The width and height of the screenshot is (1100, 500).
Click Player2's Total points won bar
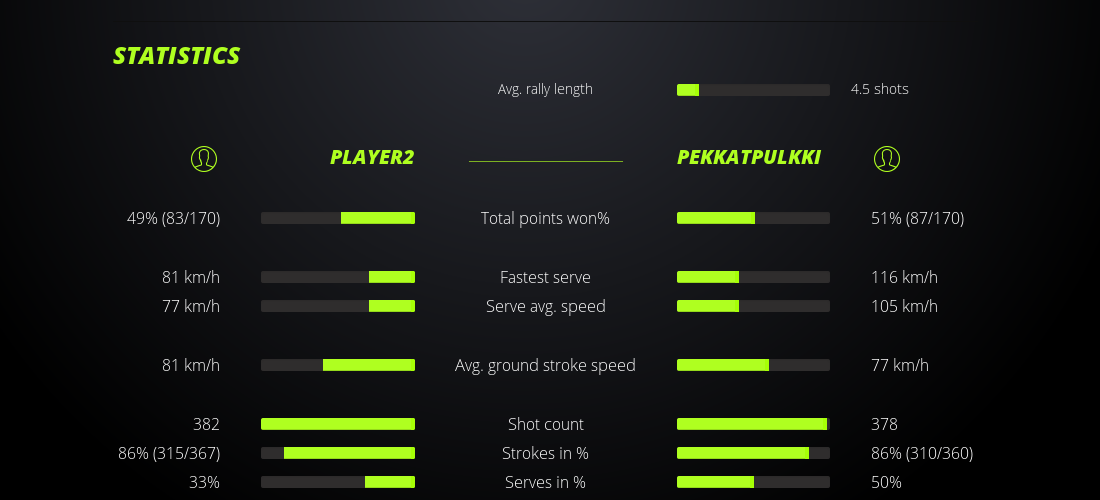(338, 218)
